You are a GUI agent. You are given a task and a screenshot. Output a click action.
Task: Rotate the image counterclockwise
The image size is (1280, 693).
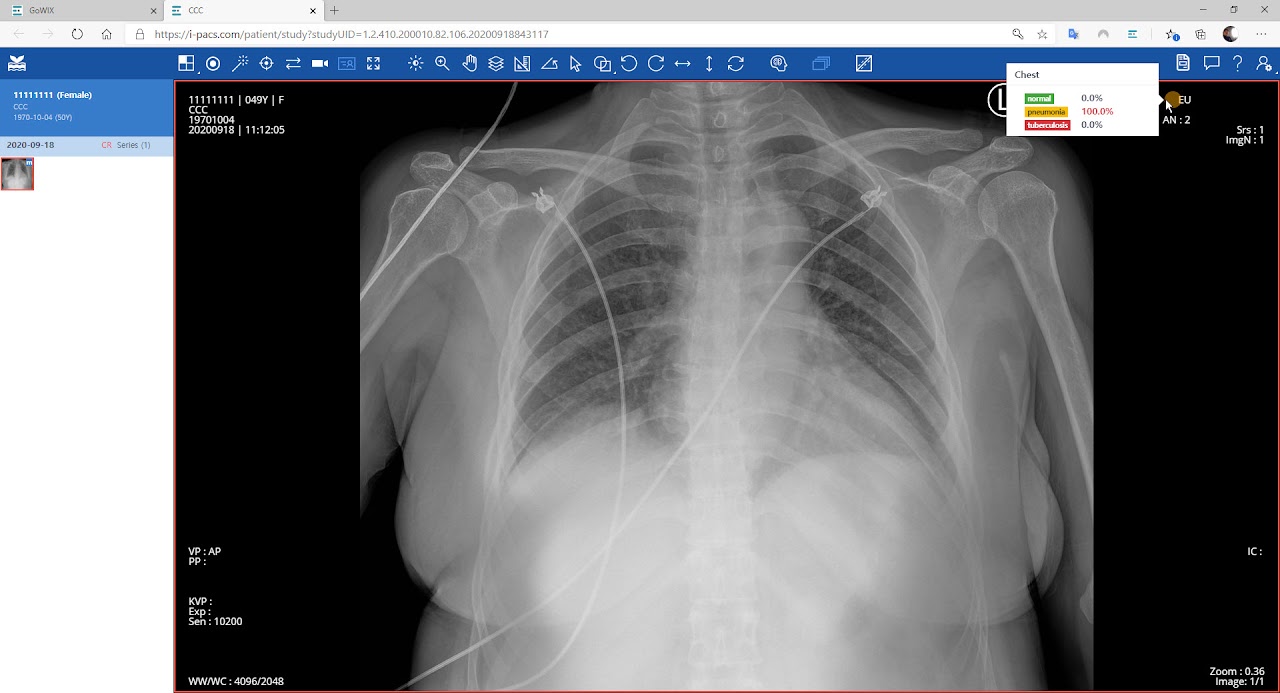coord(629,64)
